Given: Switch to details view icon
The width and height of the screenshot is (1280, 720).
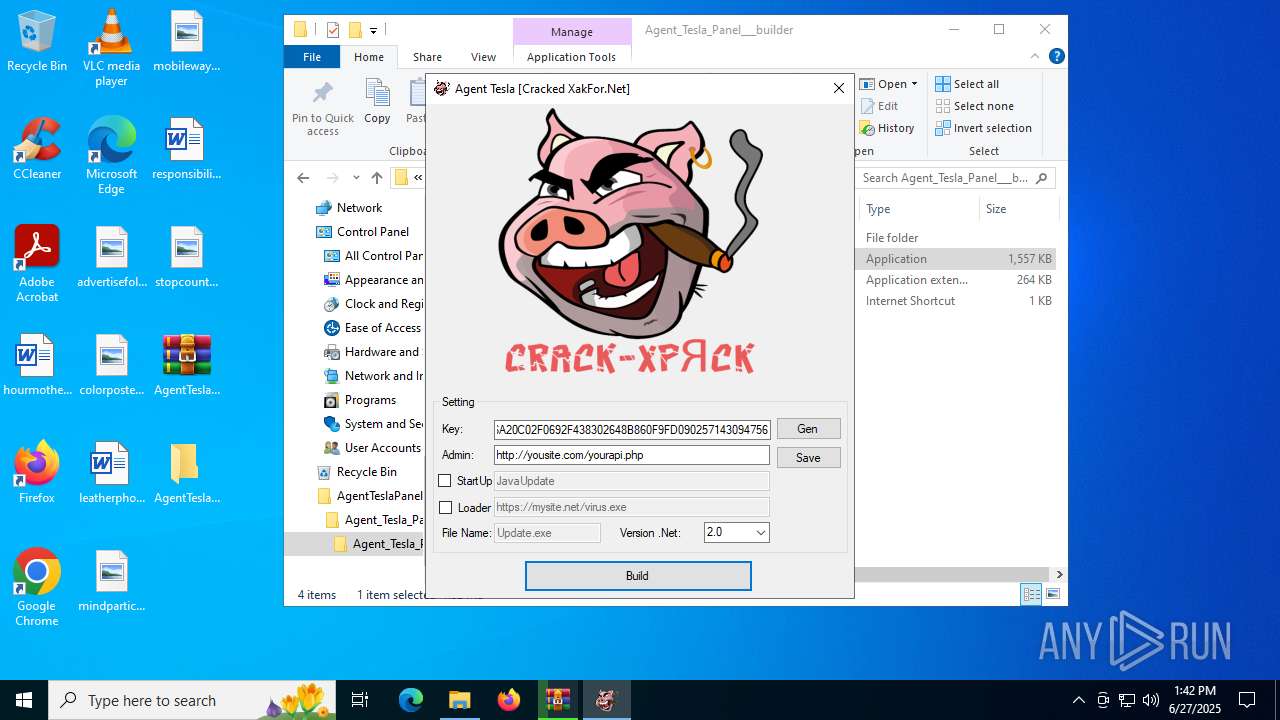Looking at the screenshot, I should pyautogui.click(x=1030, y=595).
